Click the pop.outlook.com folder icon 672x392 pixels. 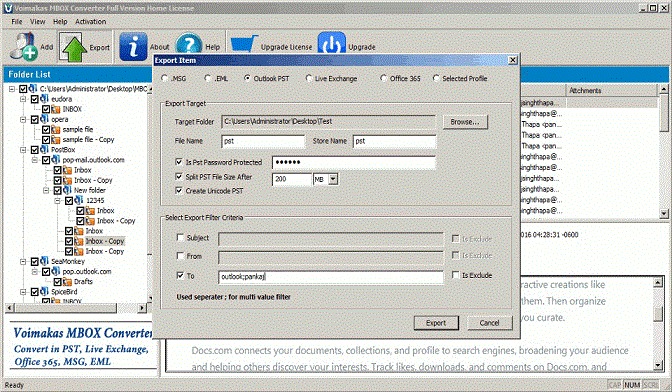coord(56,271)
